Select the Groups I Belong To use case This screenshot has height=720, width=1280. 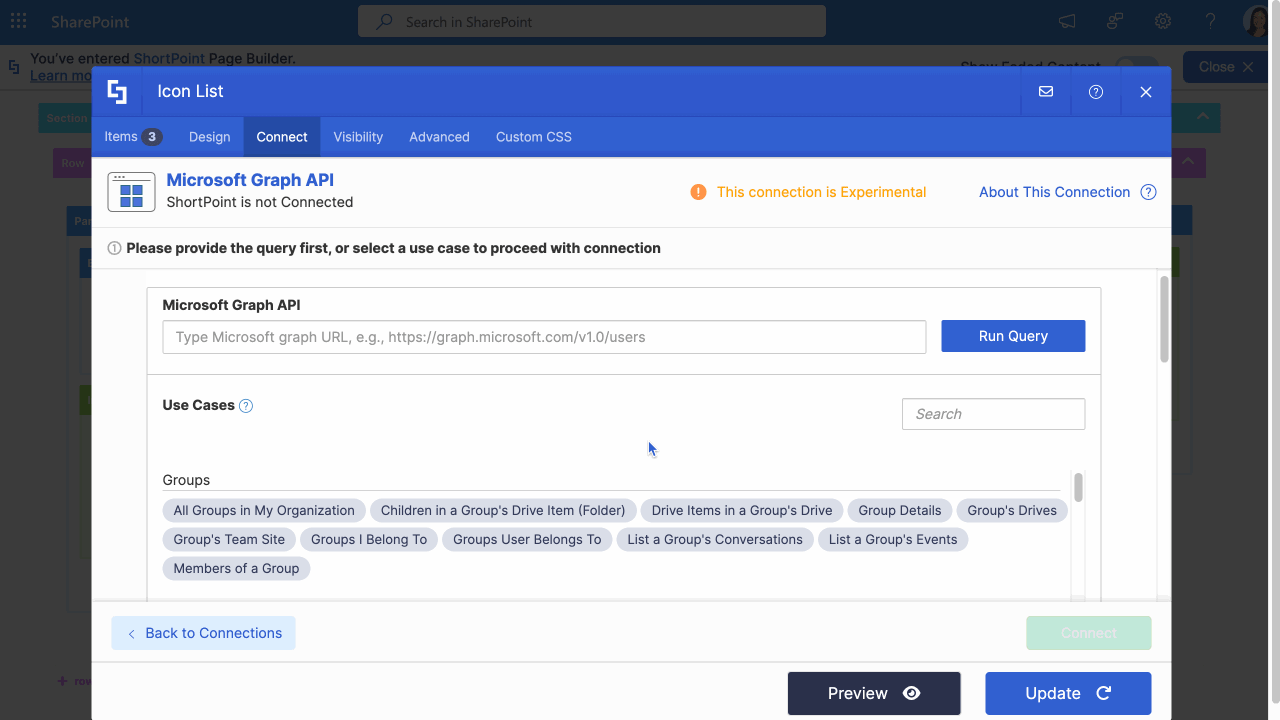pyautogui.click(x=369, y=539)
